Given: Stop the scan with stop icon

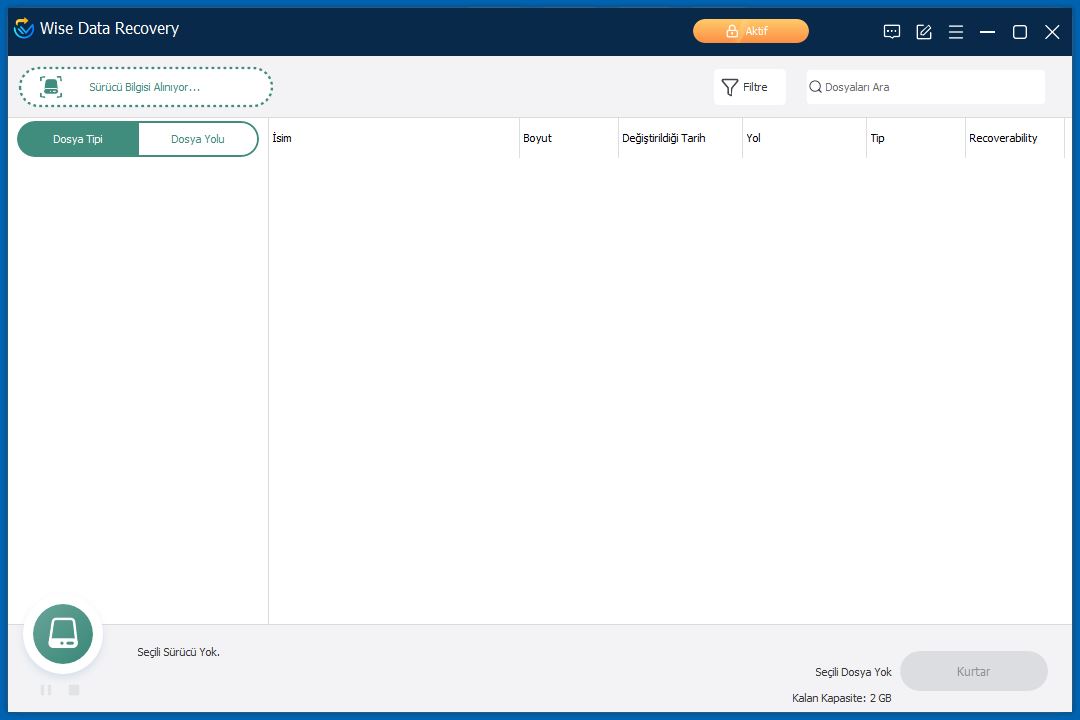Looking at the screenshot, I should pyautogui.click(x=74, y=690).
